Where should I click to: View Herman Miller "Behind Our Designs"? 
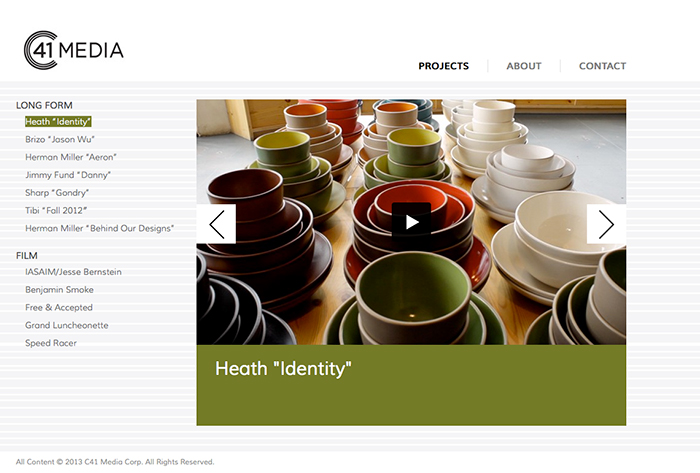pos(100,228)
